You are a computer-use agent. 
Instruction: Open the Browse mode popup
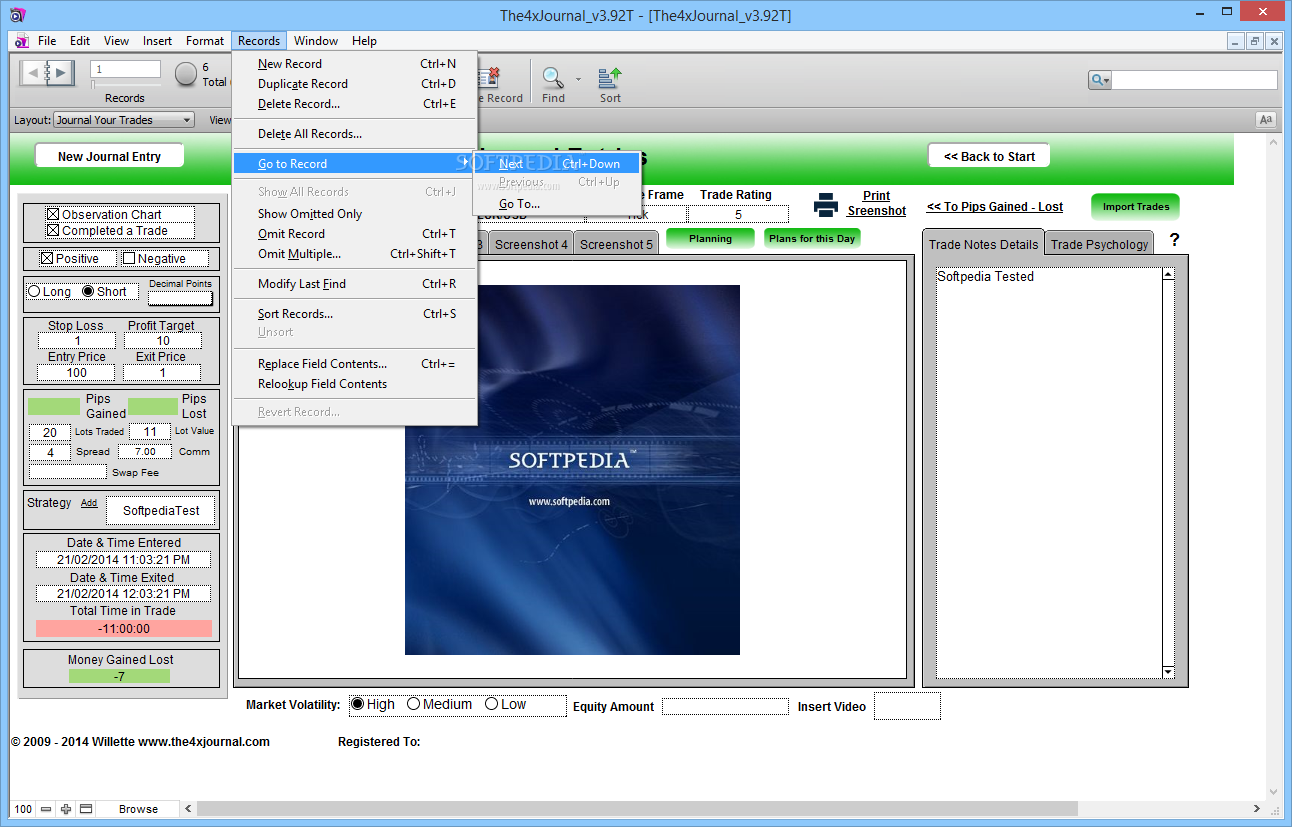coord(138,809)
